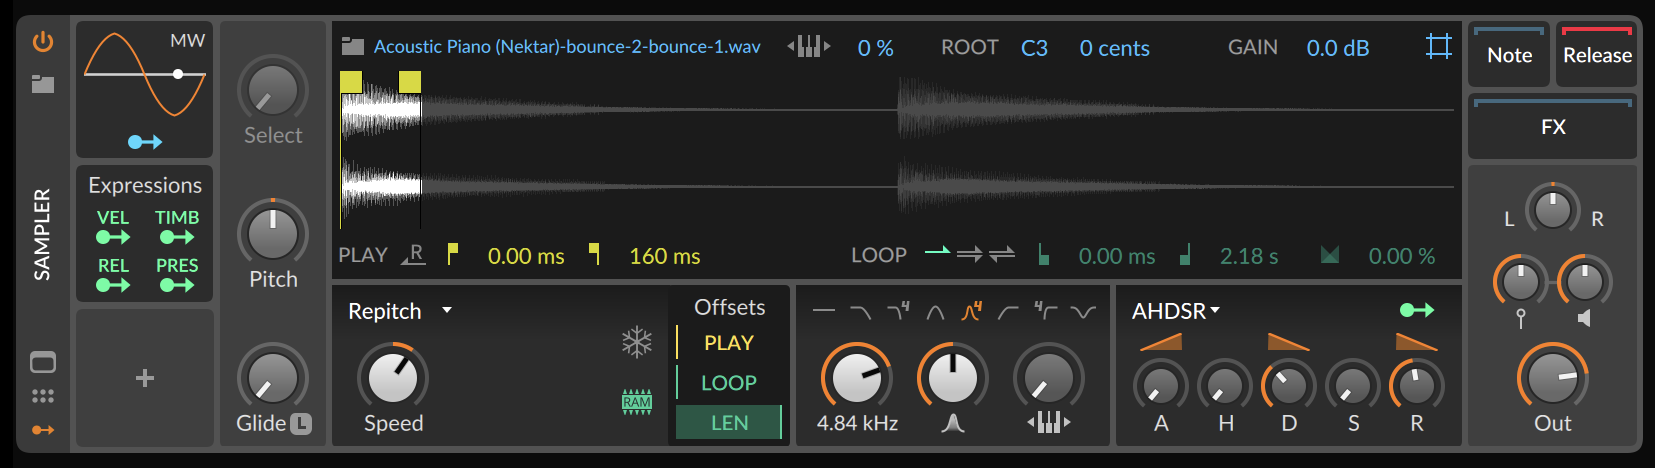Viewport: 1655px width, 468px height.
Task: Select no-loop single arrow mode
Action: 938,251
